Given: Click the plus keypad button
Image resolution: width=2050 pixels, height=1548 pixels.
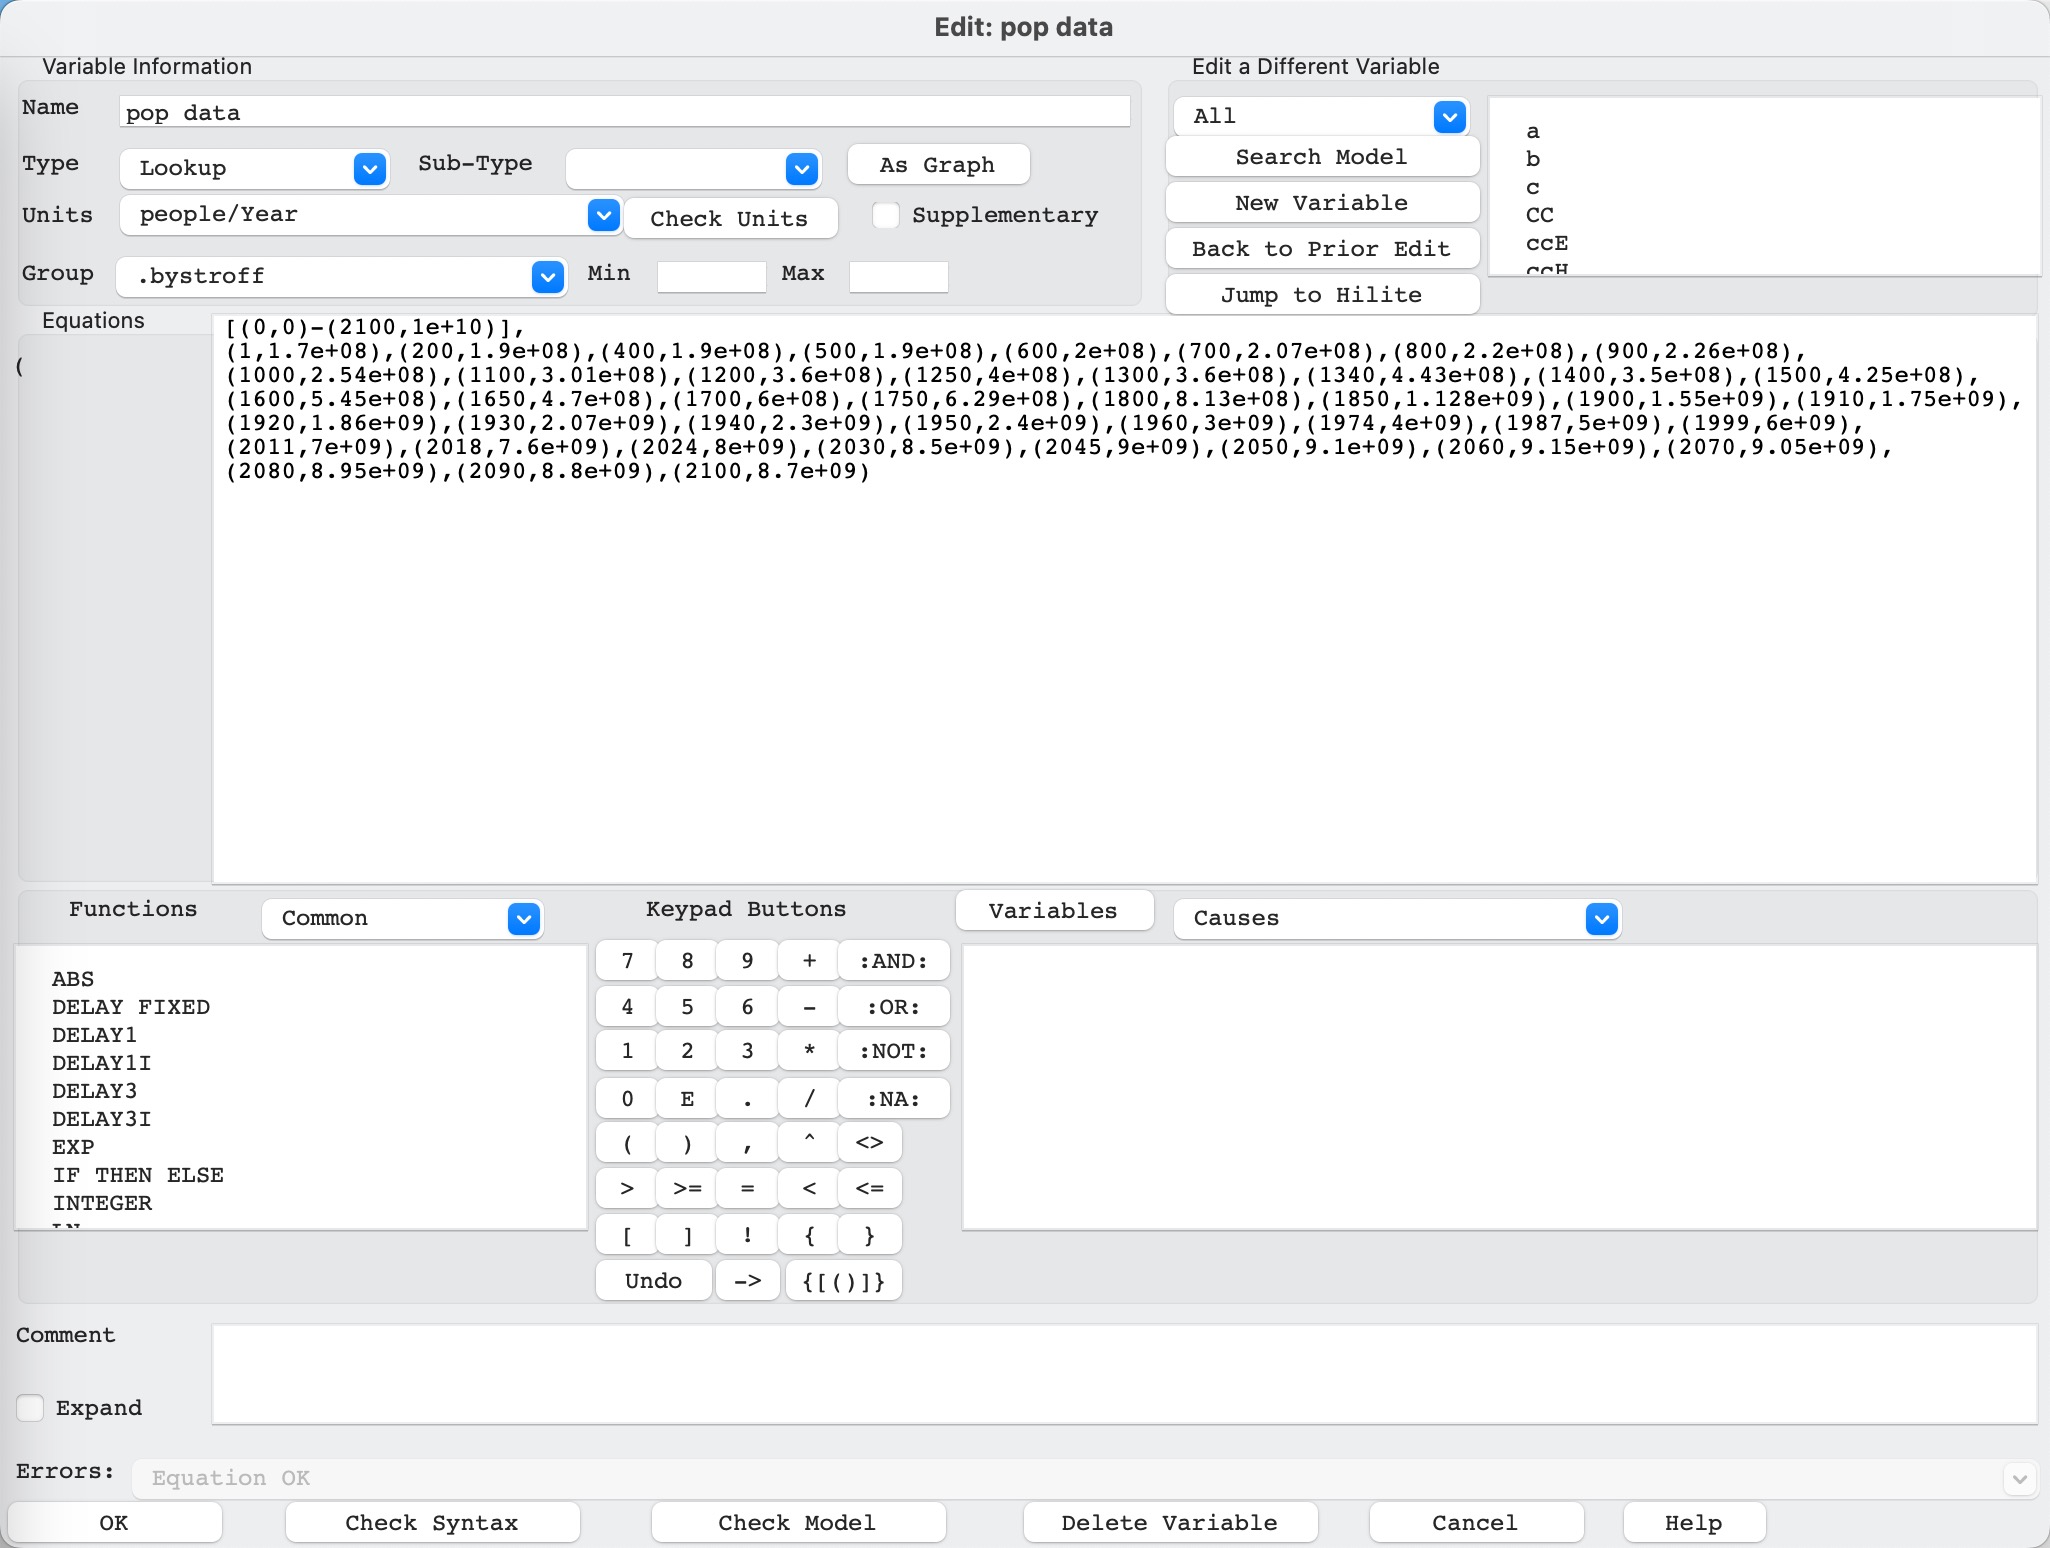Looking at the screenshot, I should tap(809, 960).
